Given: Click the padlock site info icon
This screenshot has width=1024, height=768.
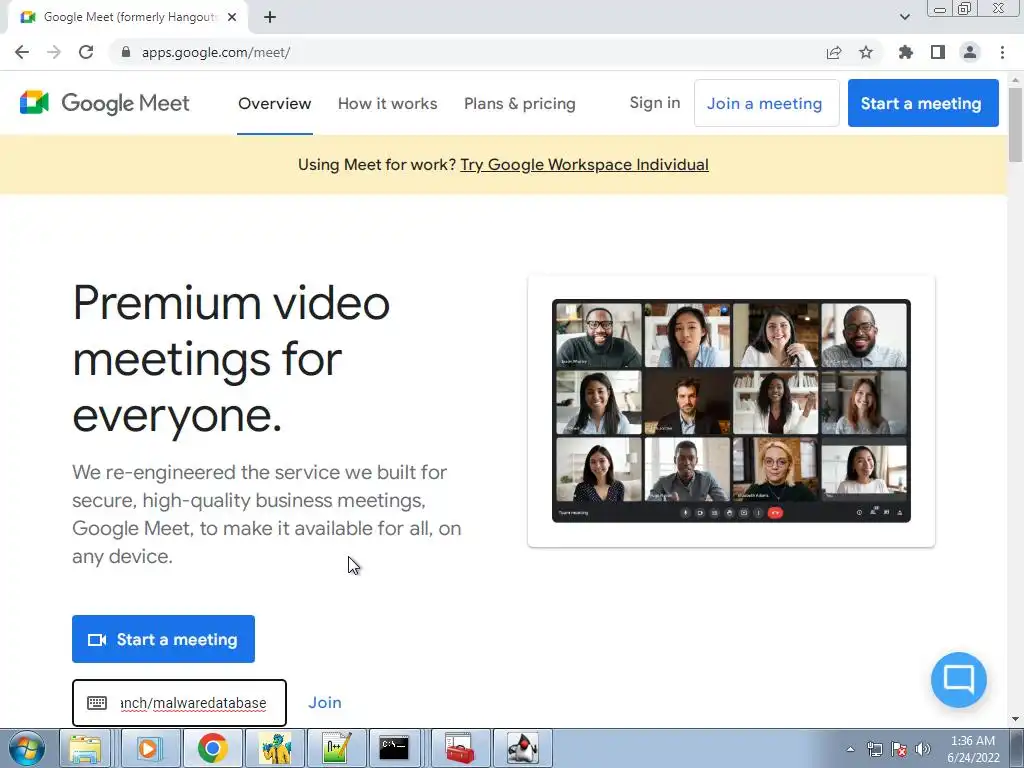Looking at the screenshot, I should coord(126,52).
